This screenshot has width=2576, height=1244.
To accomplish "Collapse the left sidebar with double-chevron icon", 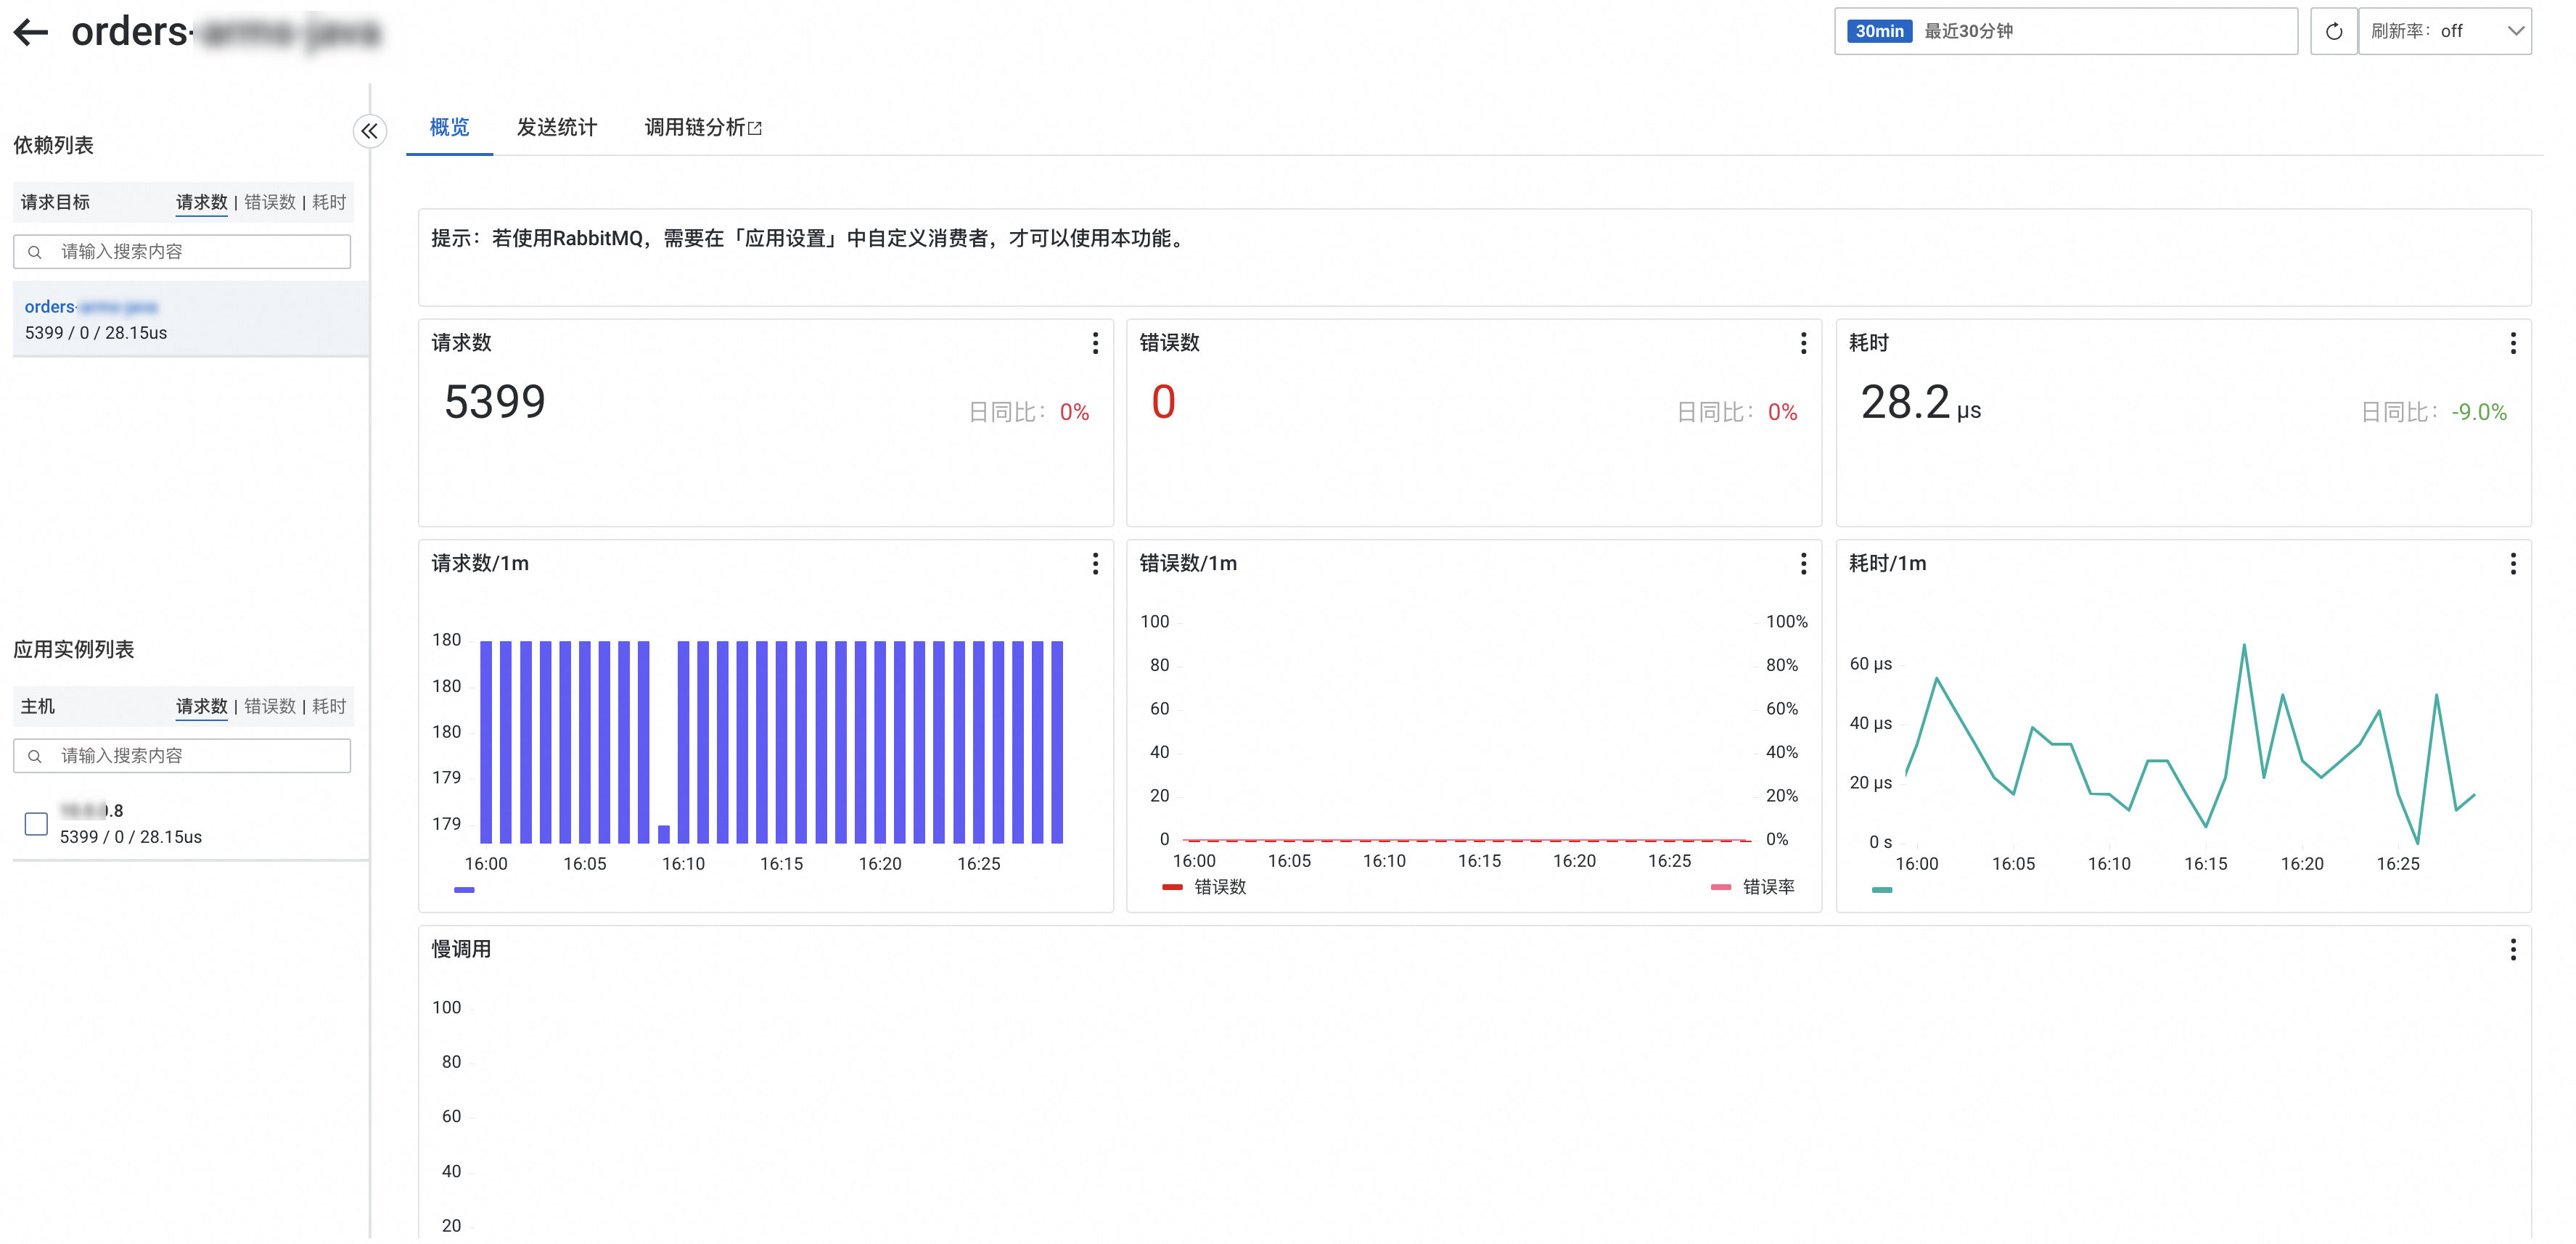I will [x=369, y=131].
